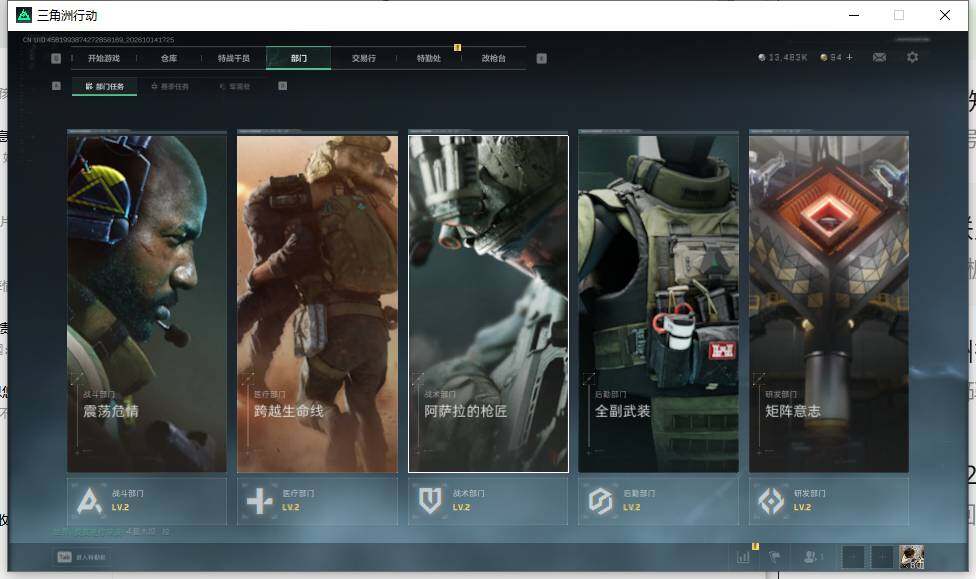The height and width of the screenshot is (579, 976).
Task: Click the 后勤部门 hexagon icon
Action: pos(601,501)
